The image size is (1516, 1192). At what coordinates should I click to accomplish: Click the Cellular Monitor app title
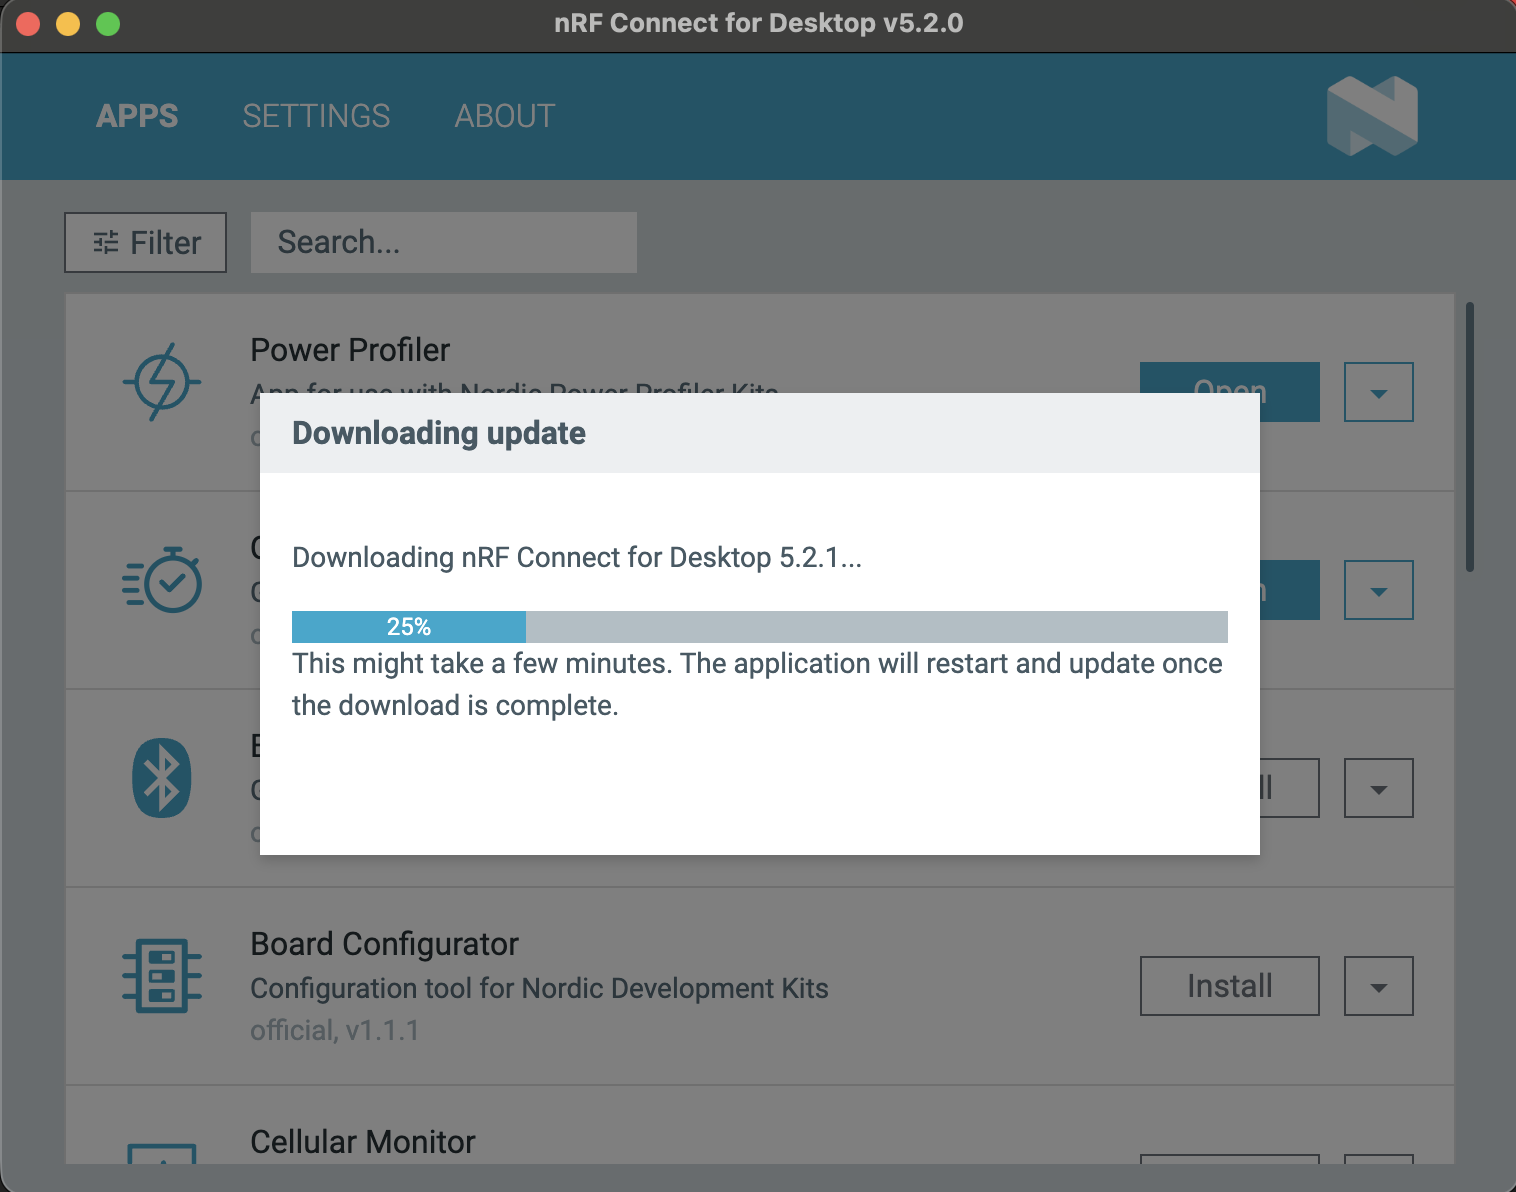coord(363,1142)
